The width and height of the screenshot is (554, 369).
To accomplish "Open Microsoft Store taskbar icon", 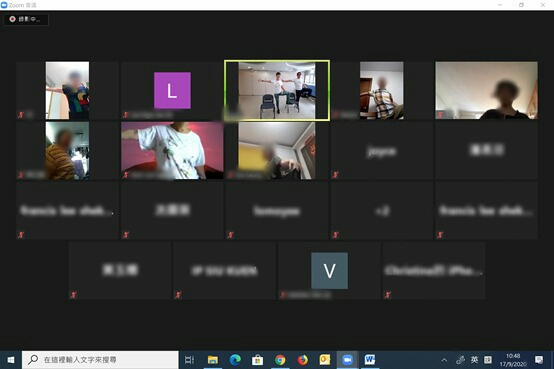I will point(258,360).
